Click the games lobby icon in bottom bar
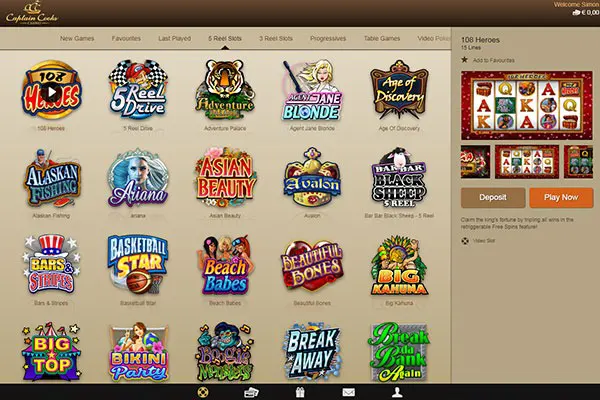Image resolution: width=600 pixels, height=400 pixels. pos(201,392)
